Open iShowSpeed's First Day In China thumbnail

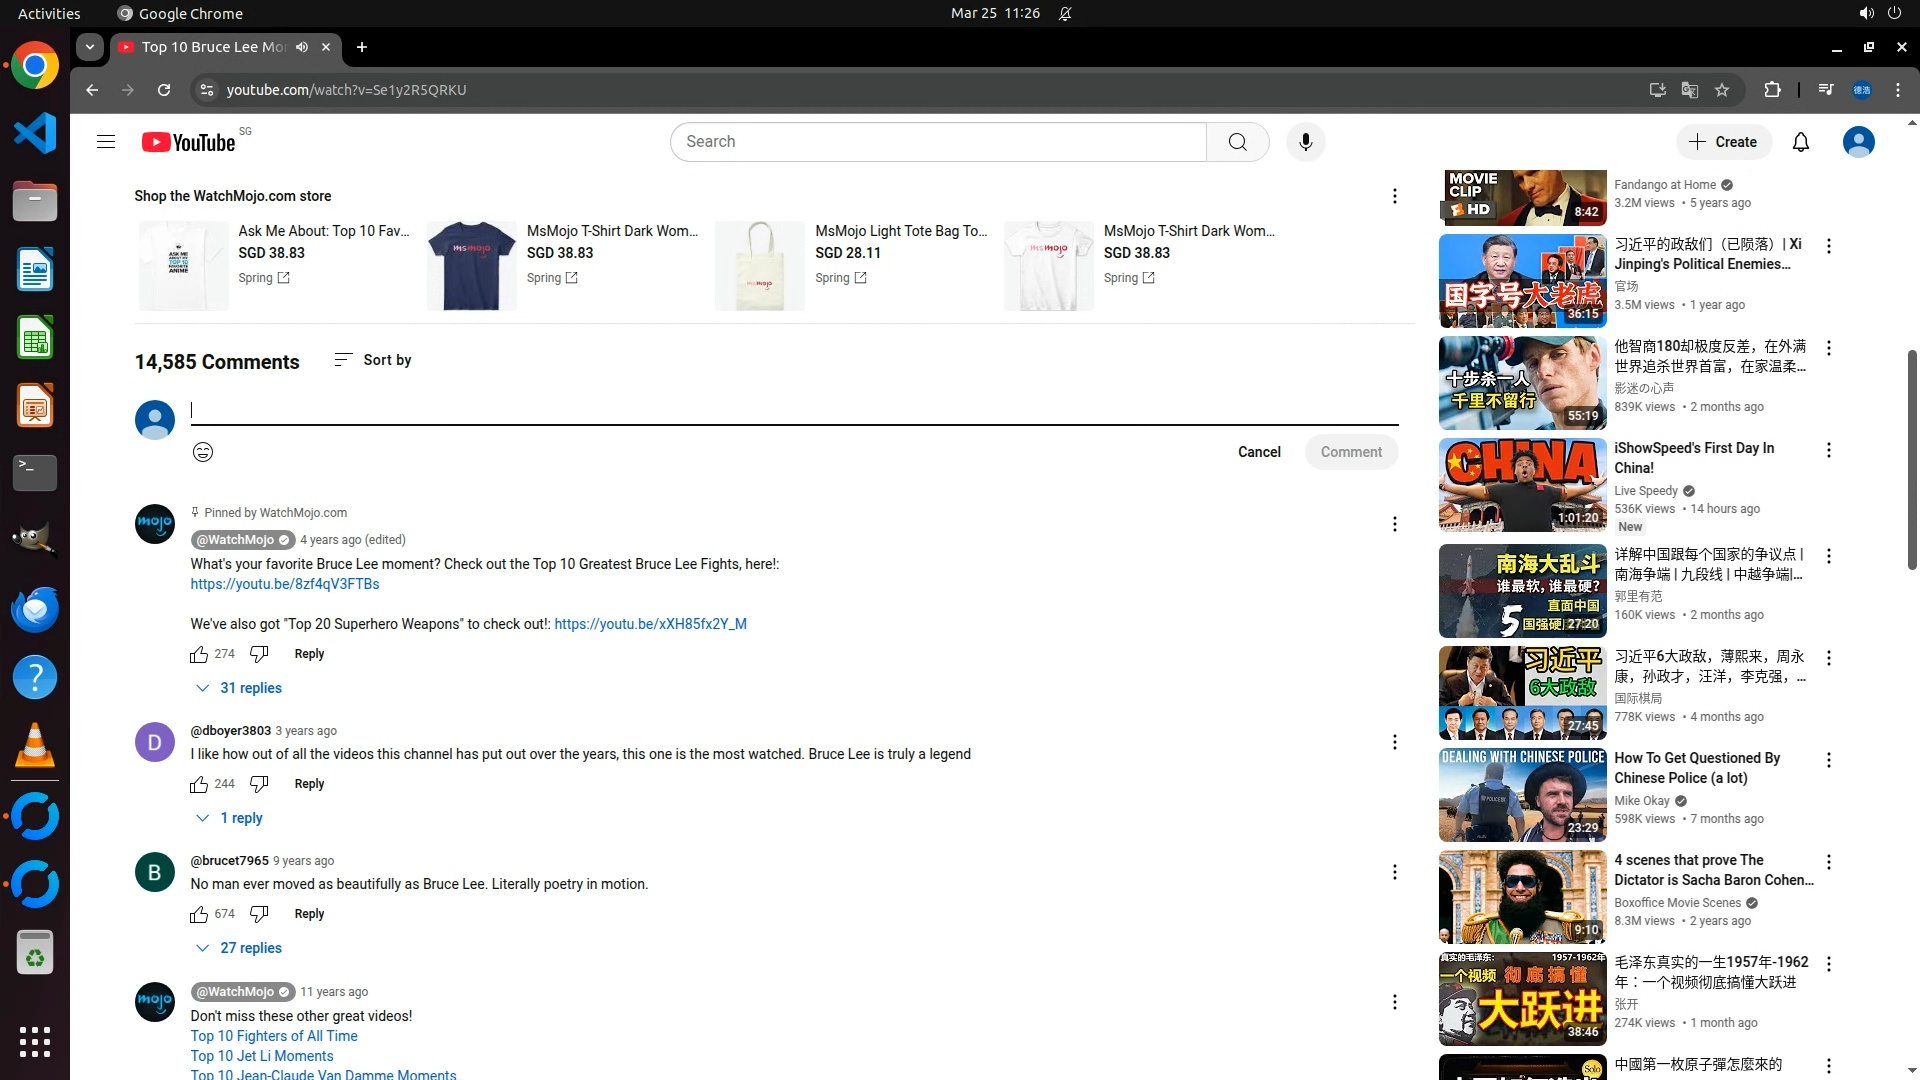coord(1522,485)
